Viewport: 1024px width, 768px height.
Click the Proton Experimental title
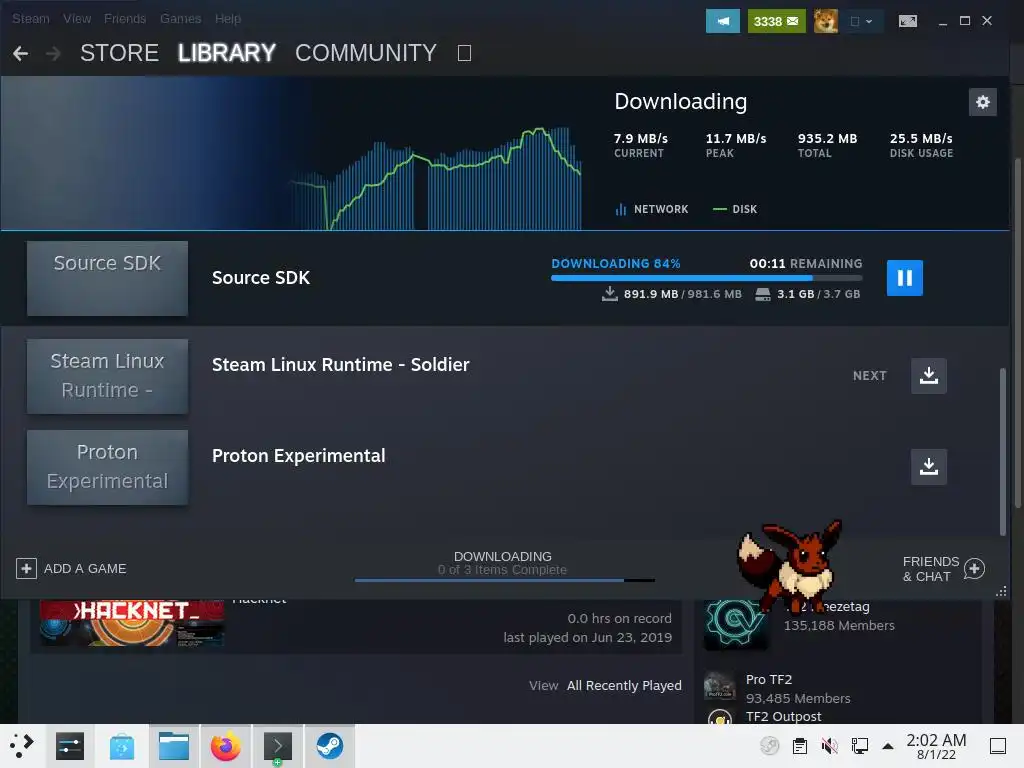click(x=298, y=456)
